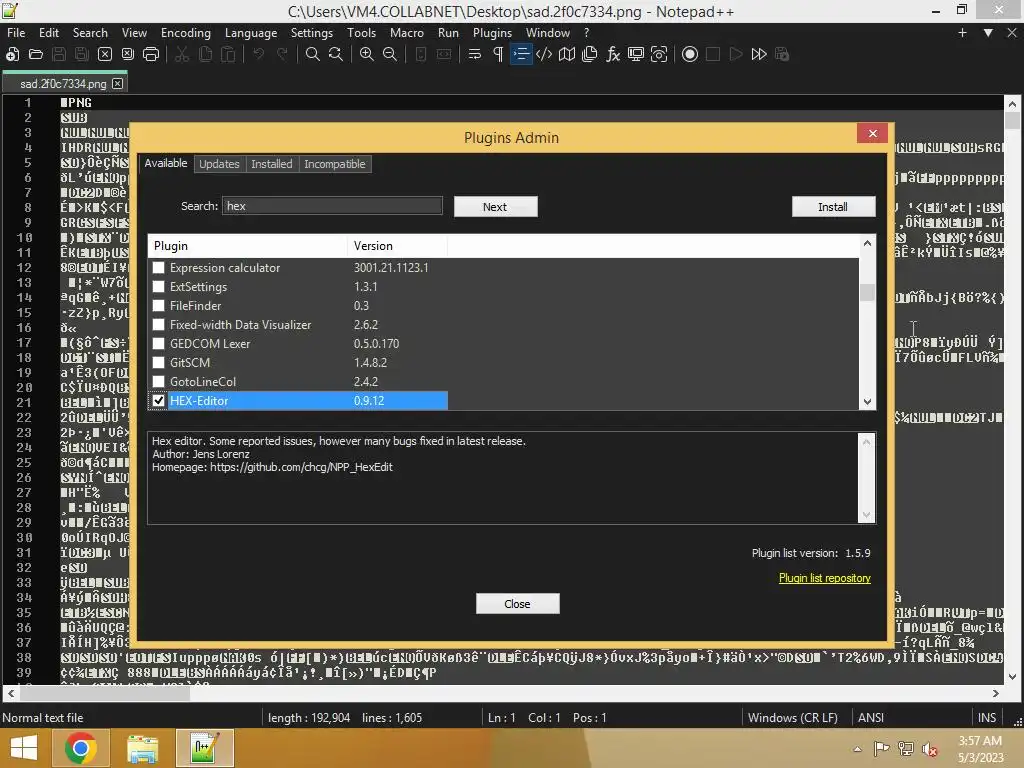Open the Language menu
This screenshot has width=1024, height=768.
[x=251, y=33]
